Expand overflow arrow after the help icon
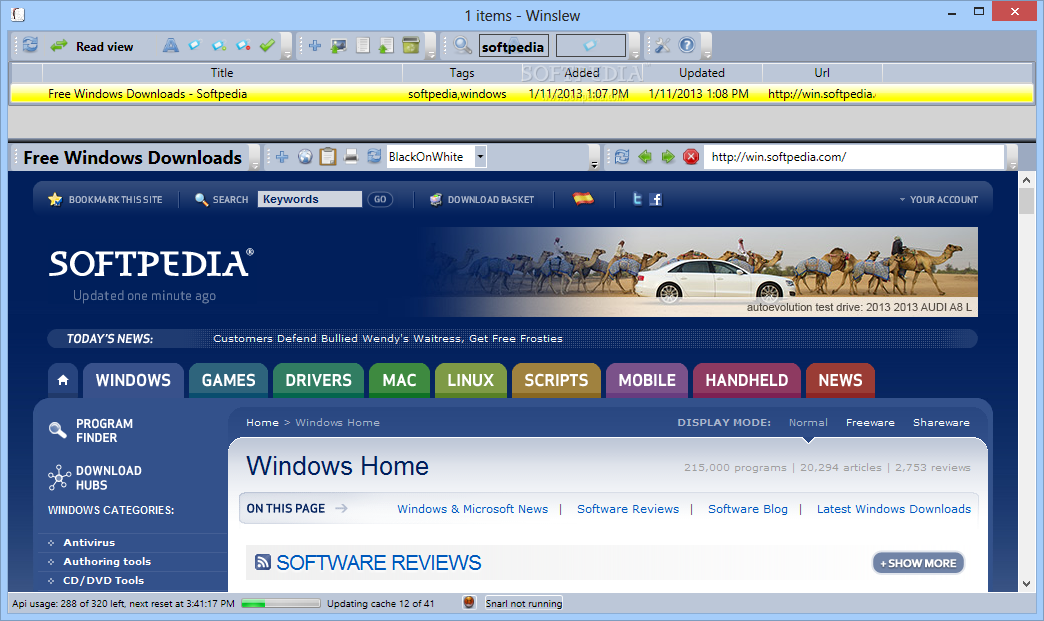Viewport: 1044px width, 621px height. [x=706, y=47]
